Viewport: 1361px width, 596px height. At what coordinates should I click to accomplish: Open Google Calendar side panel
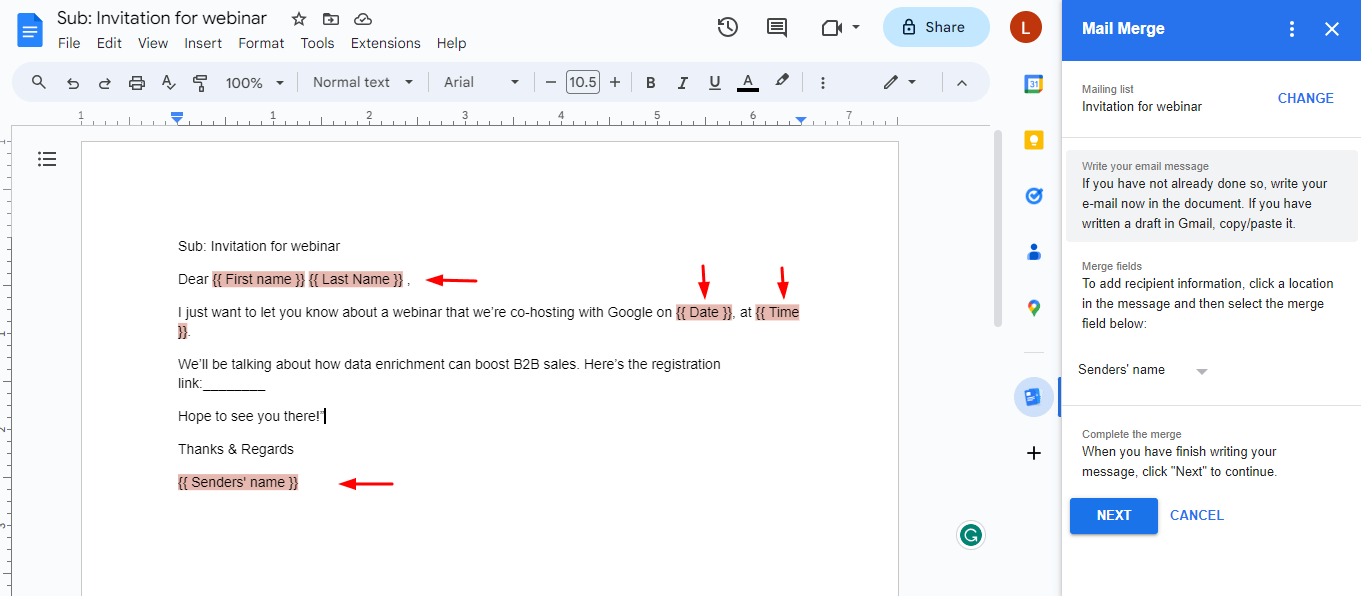pyautogui.click(x=1033, y=84)
